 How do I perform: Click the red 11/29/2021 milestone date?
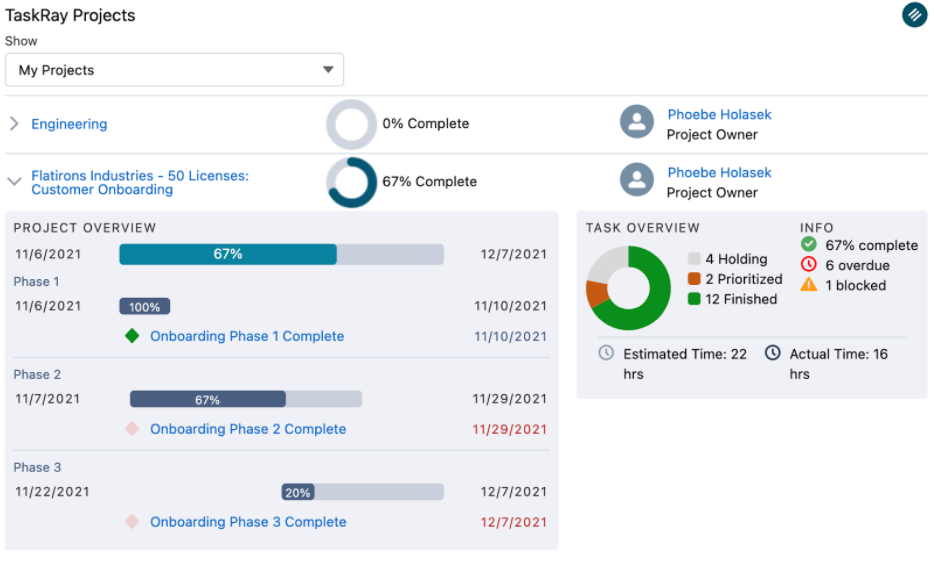click(x=509, y=430)
